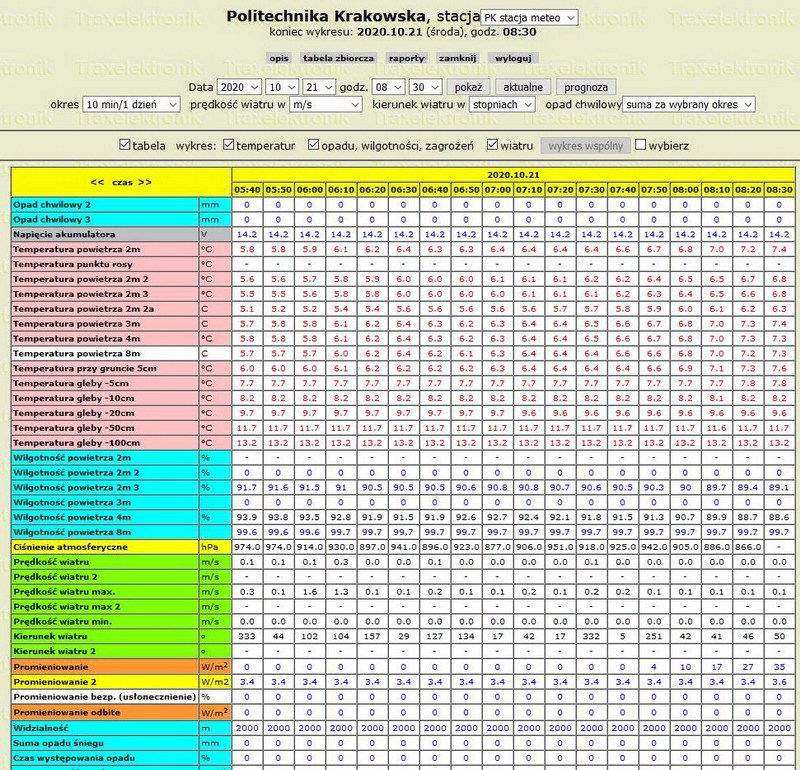This screenshot has width=800, height=770.
Task: Go to later time with '>>' link
Action: 145,182
